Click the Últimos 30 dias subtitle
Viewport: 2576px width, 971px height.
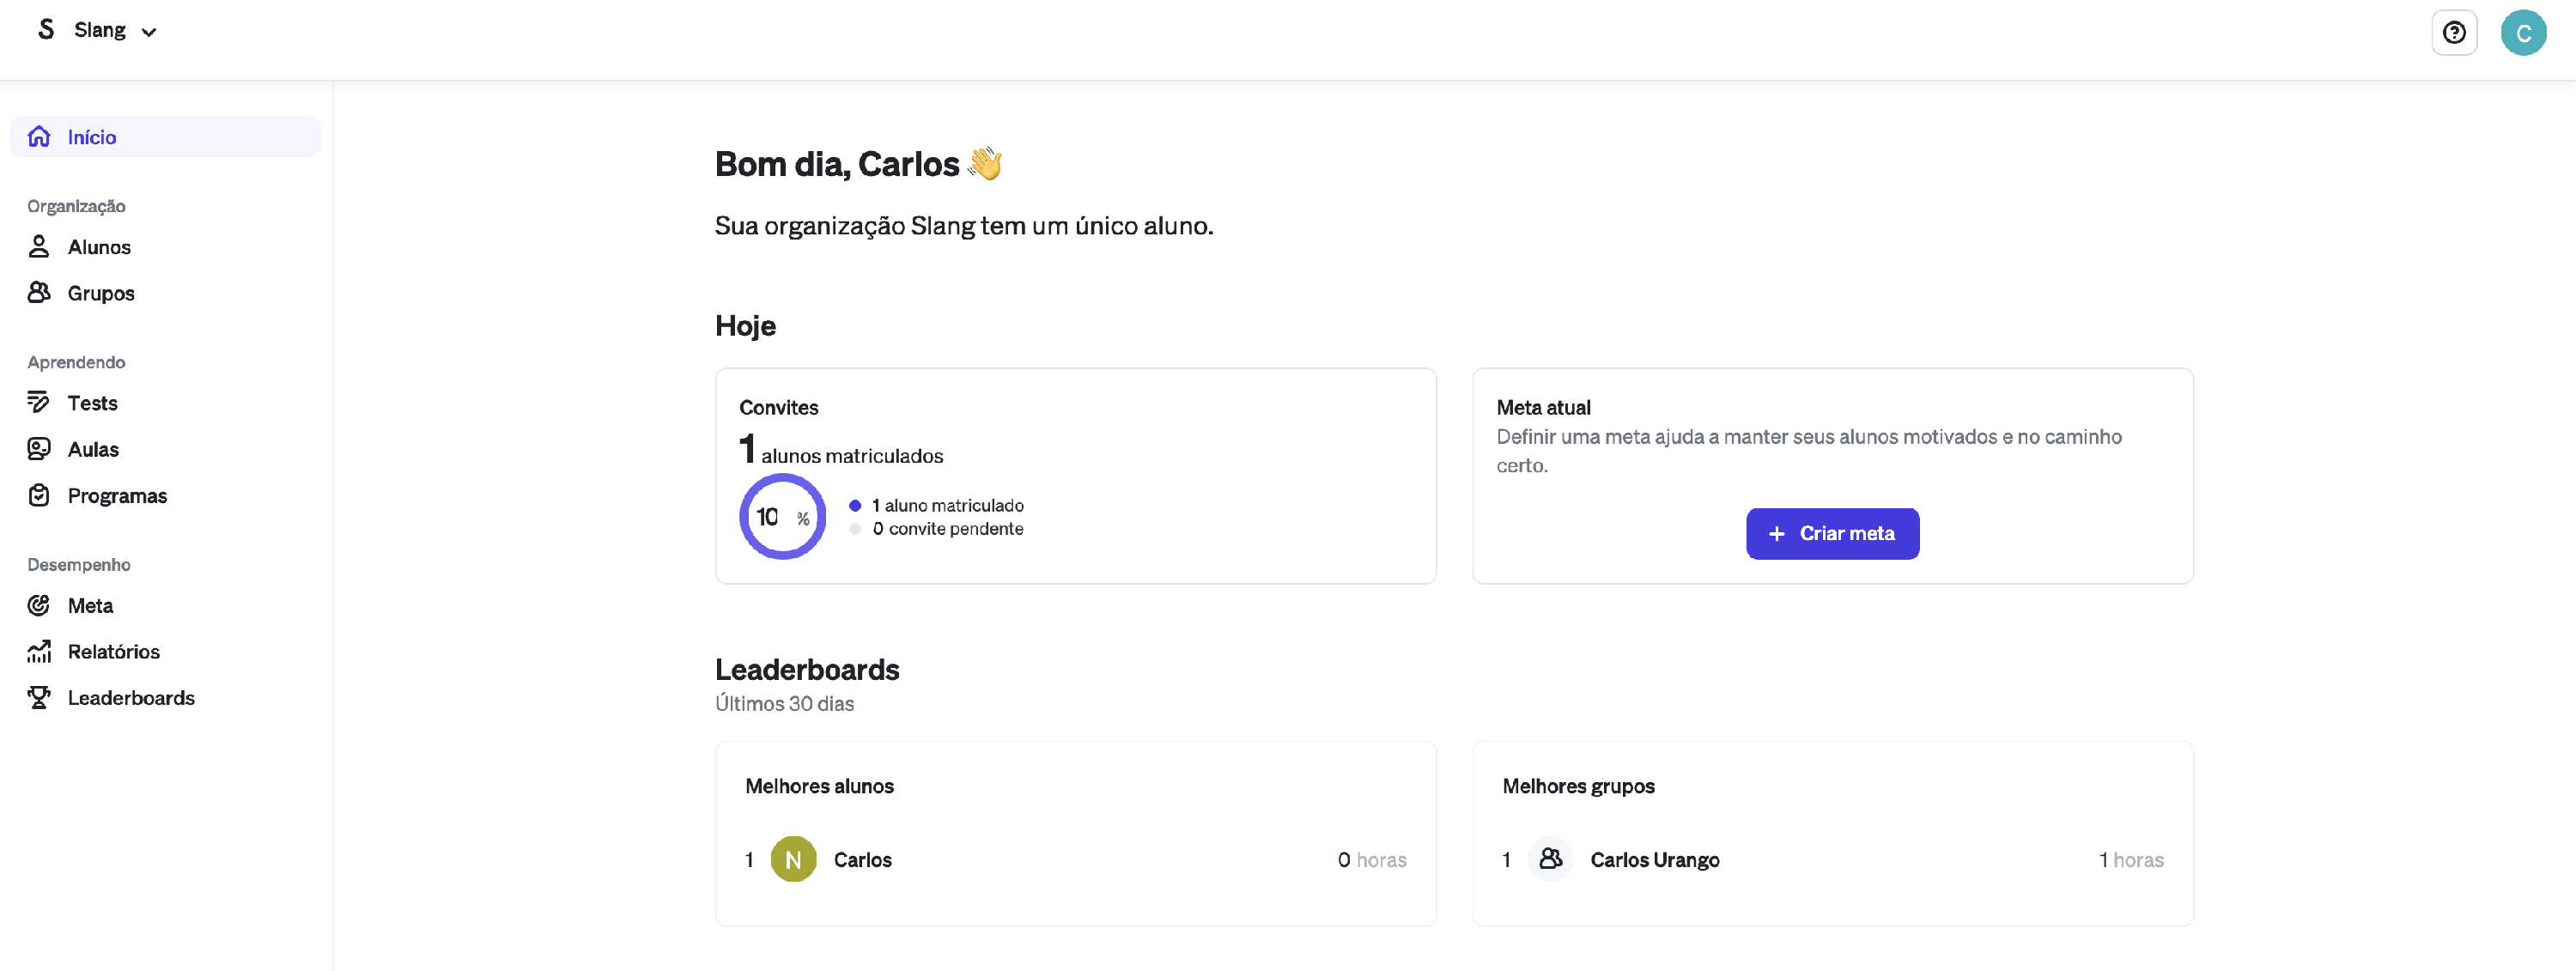click(x=784, y=704)
